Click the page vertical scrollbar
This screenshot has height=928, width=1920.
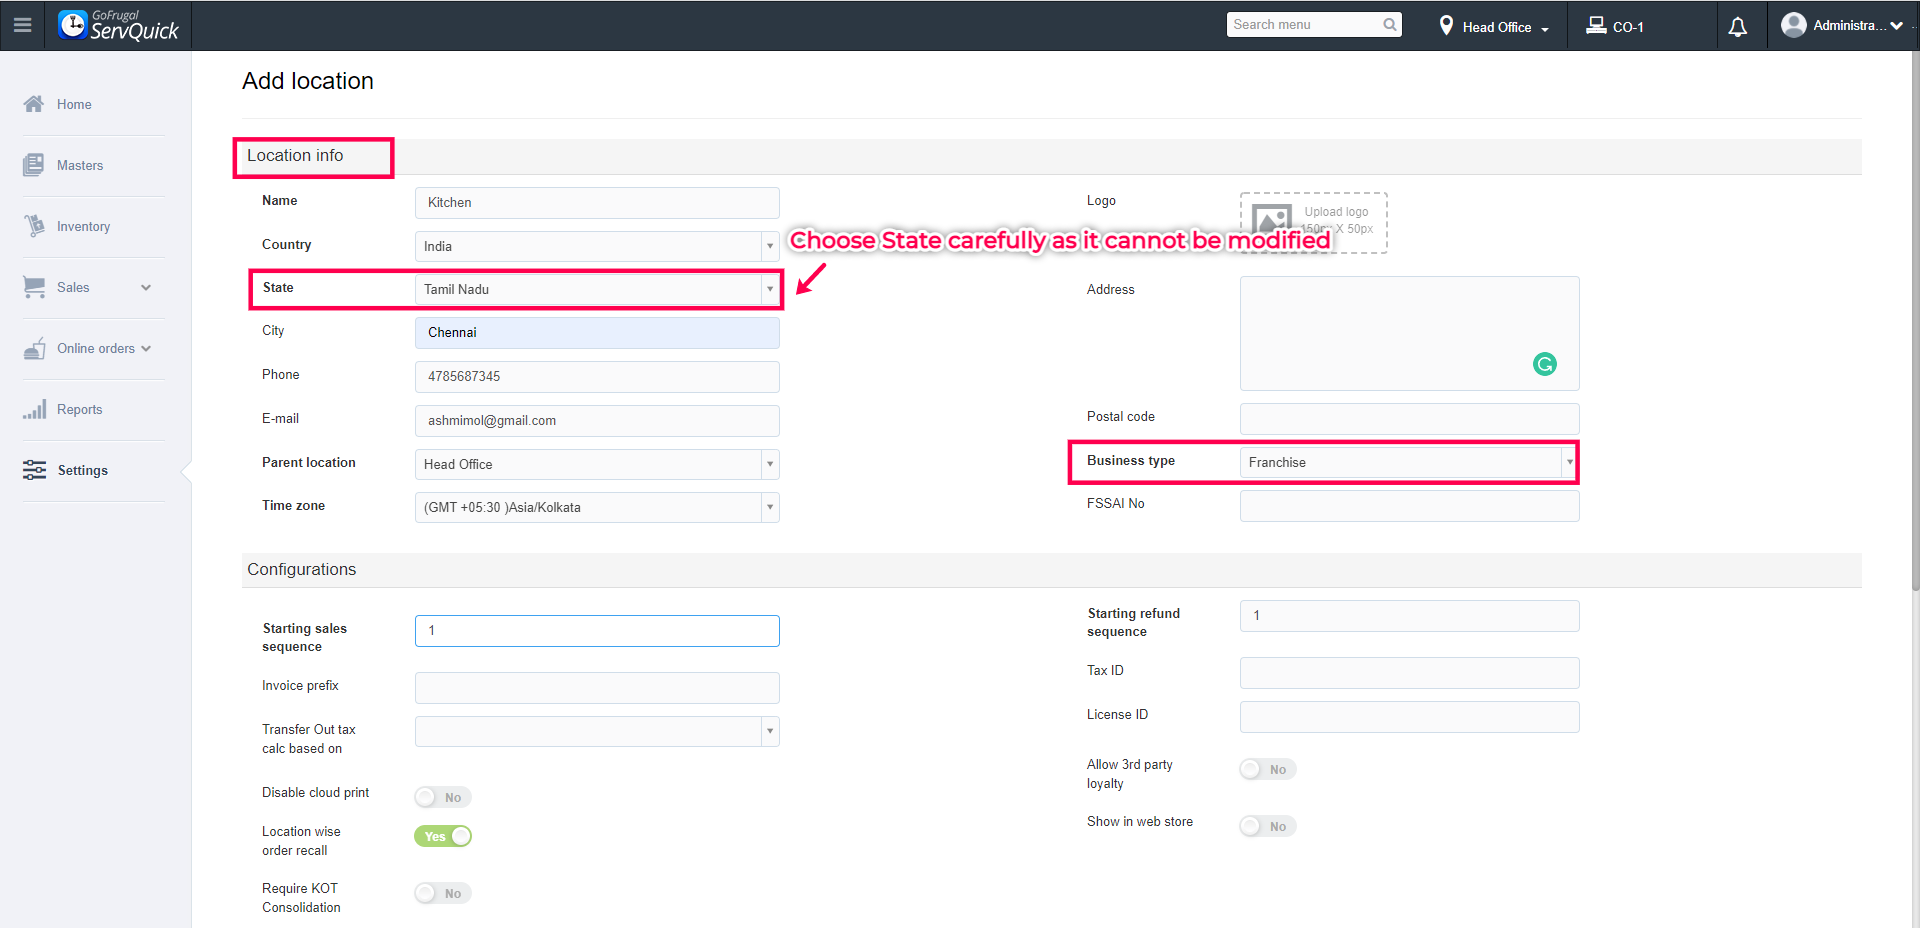coord(1915,320)
